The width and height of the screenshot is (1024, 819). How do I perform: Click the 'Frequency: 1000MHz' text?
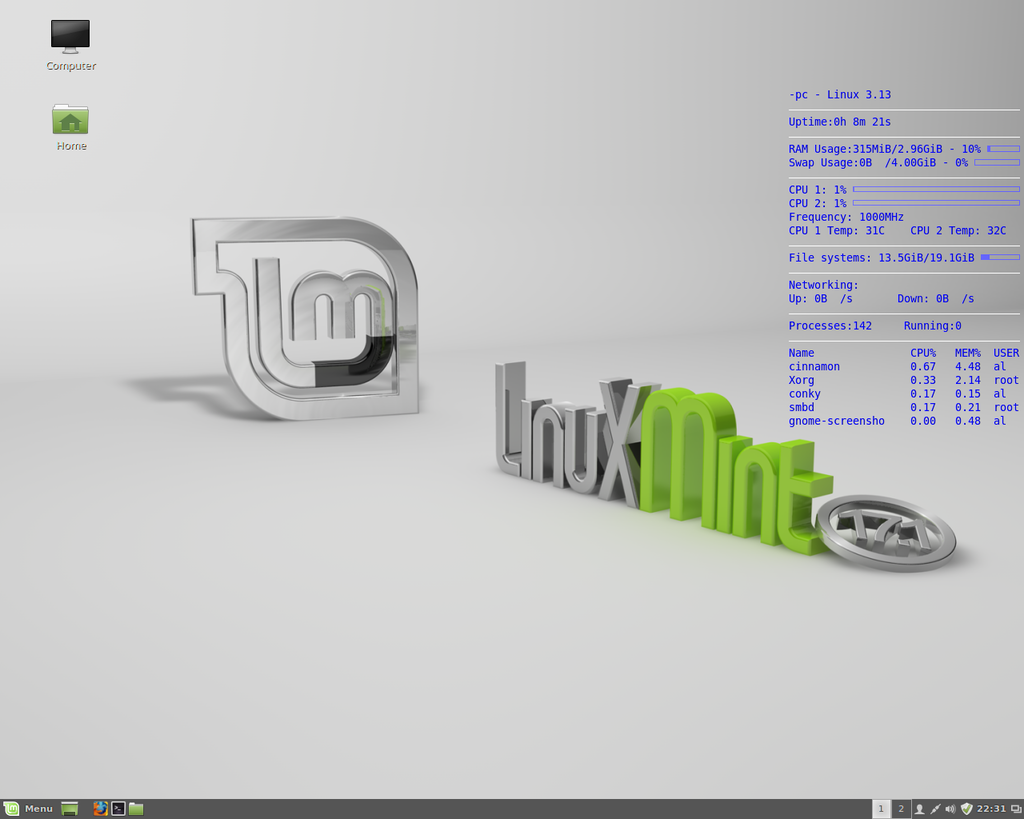846,217
